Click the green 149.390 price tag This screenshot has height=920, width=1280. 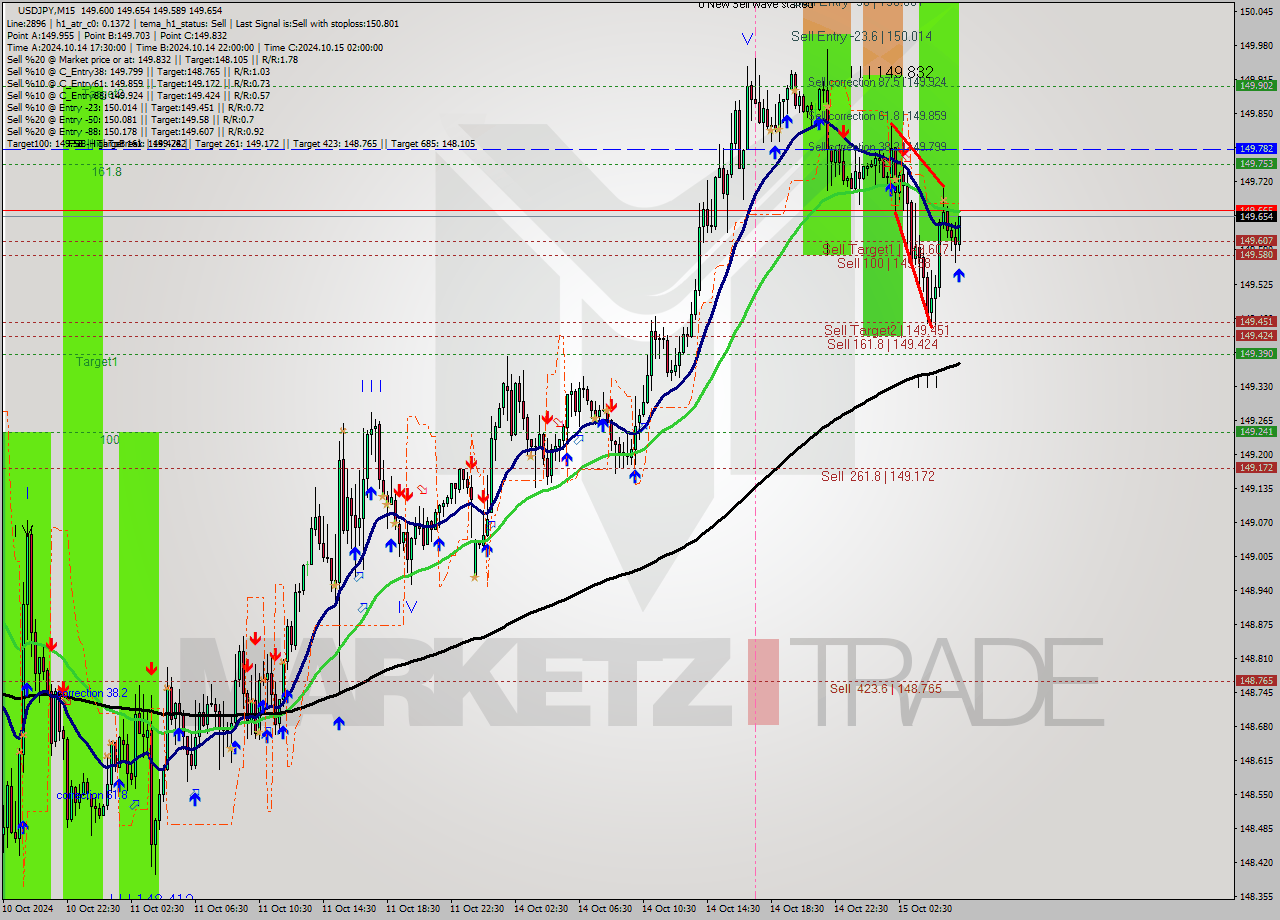pyautogui.click(x=1256, y=353)
